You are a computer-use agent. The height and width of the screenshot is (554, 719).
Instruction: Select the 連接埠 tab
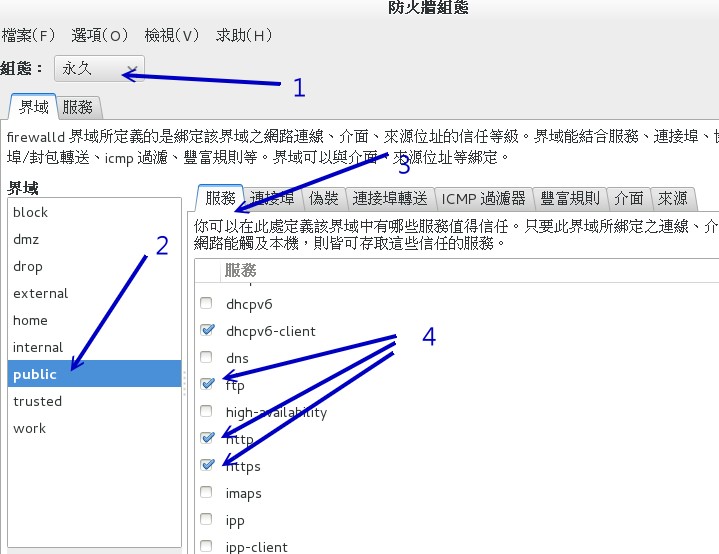click(272, 198)
